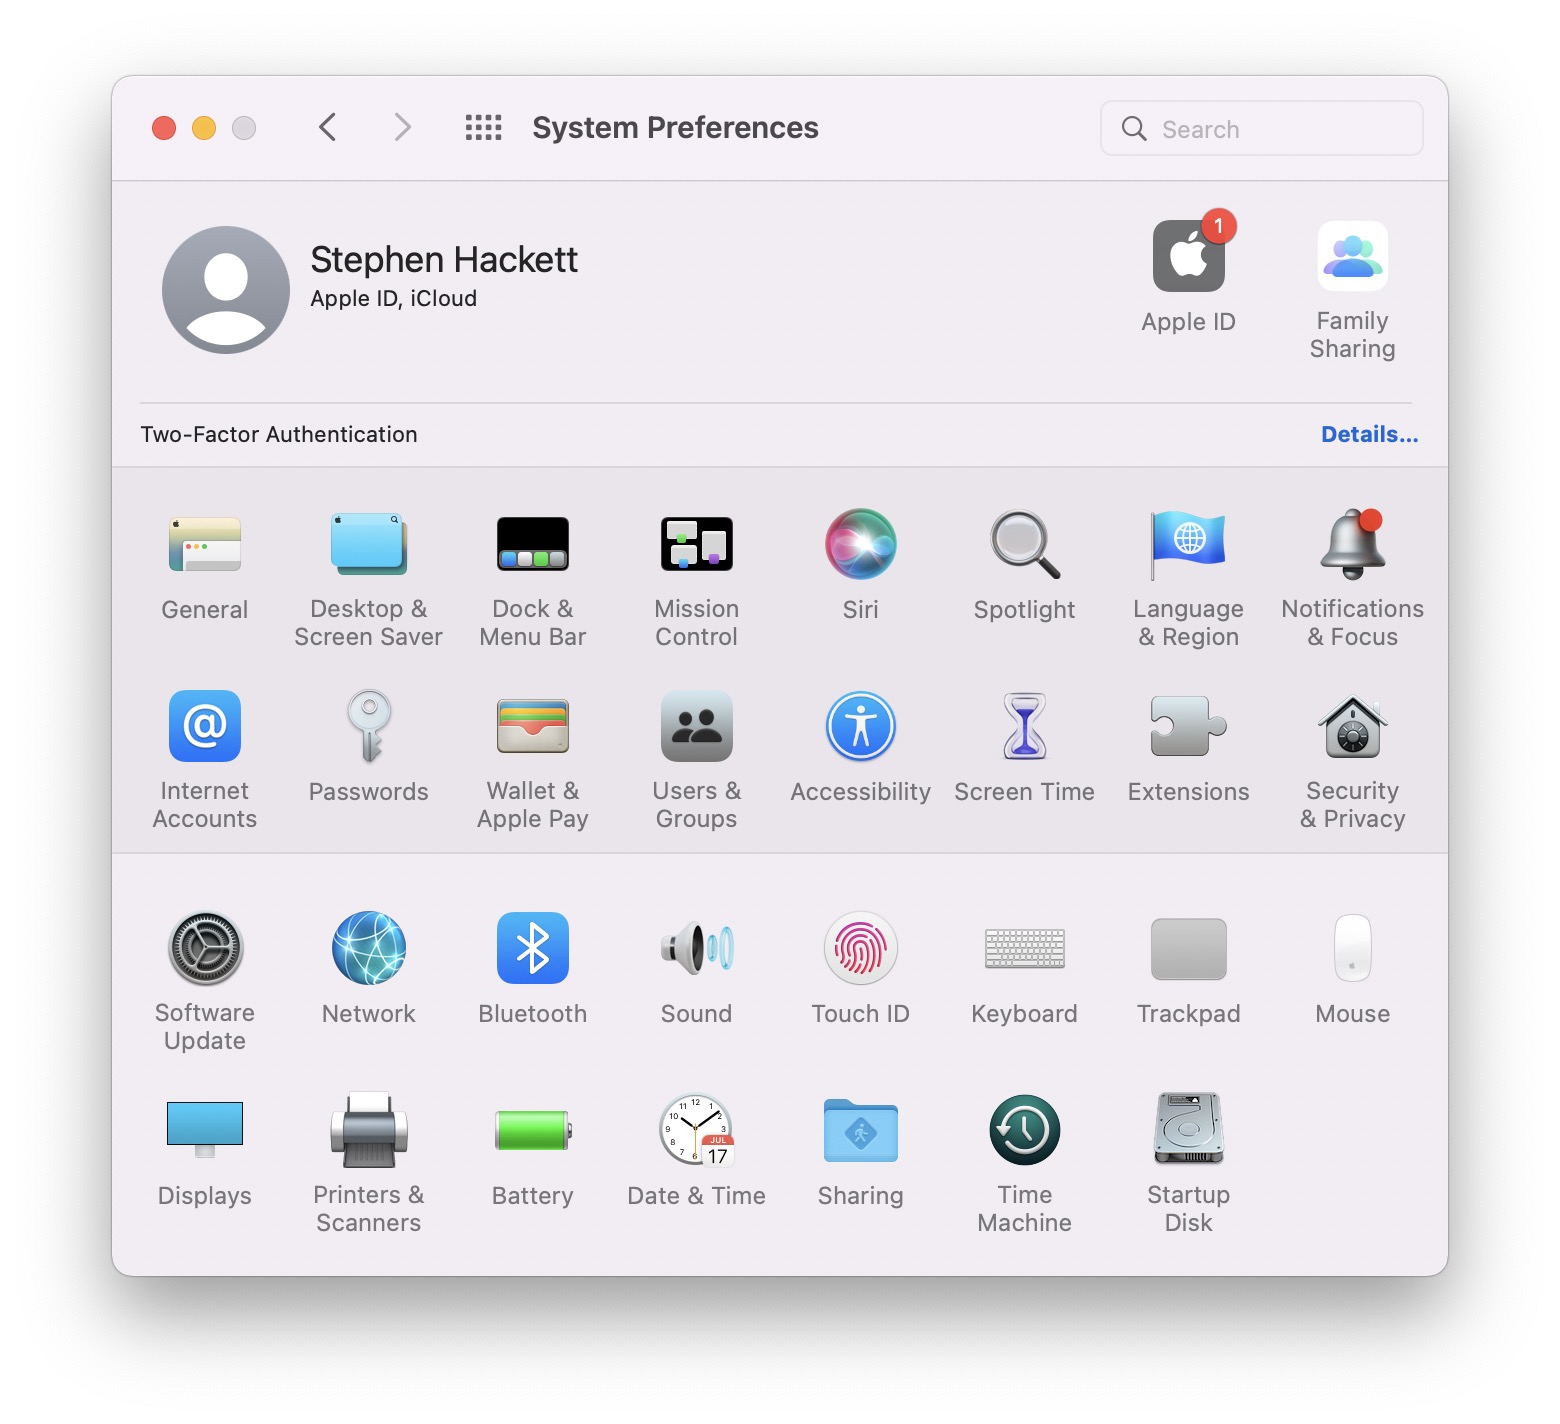Open Touch ID settings
The image size is (1560, 1424).
[x=861, y=949]
